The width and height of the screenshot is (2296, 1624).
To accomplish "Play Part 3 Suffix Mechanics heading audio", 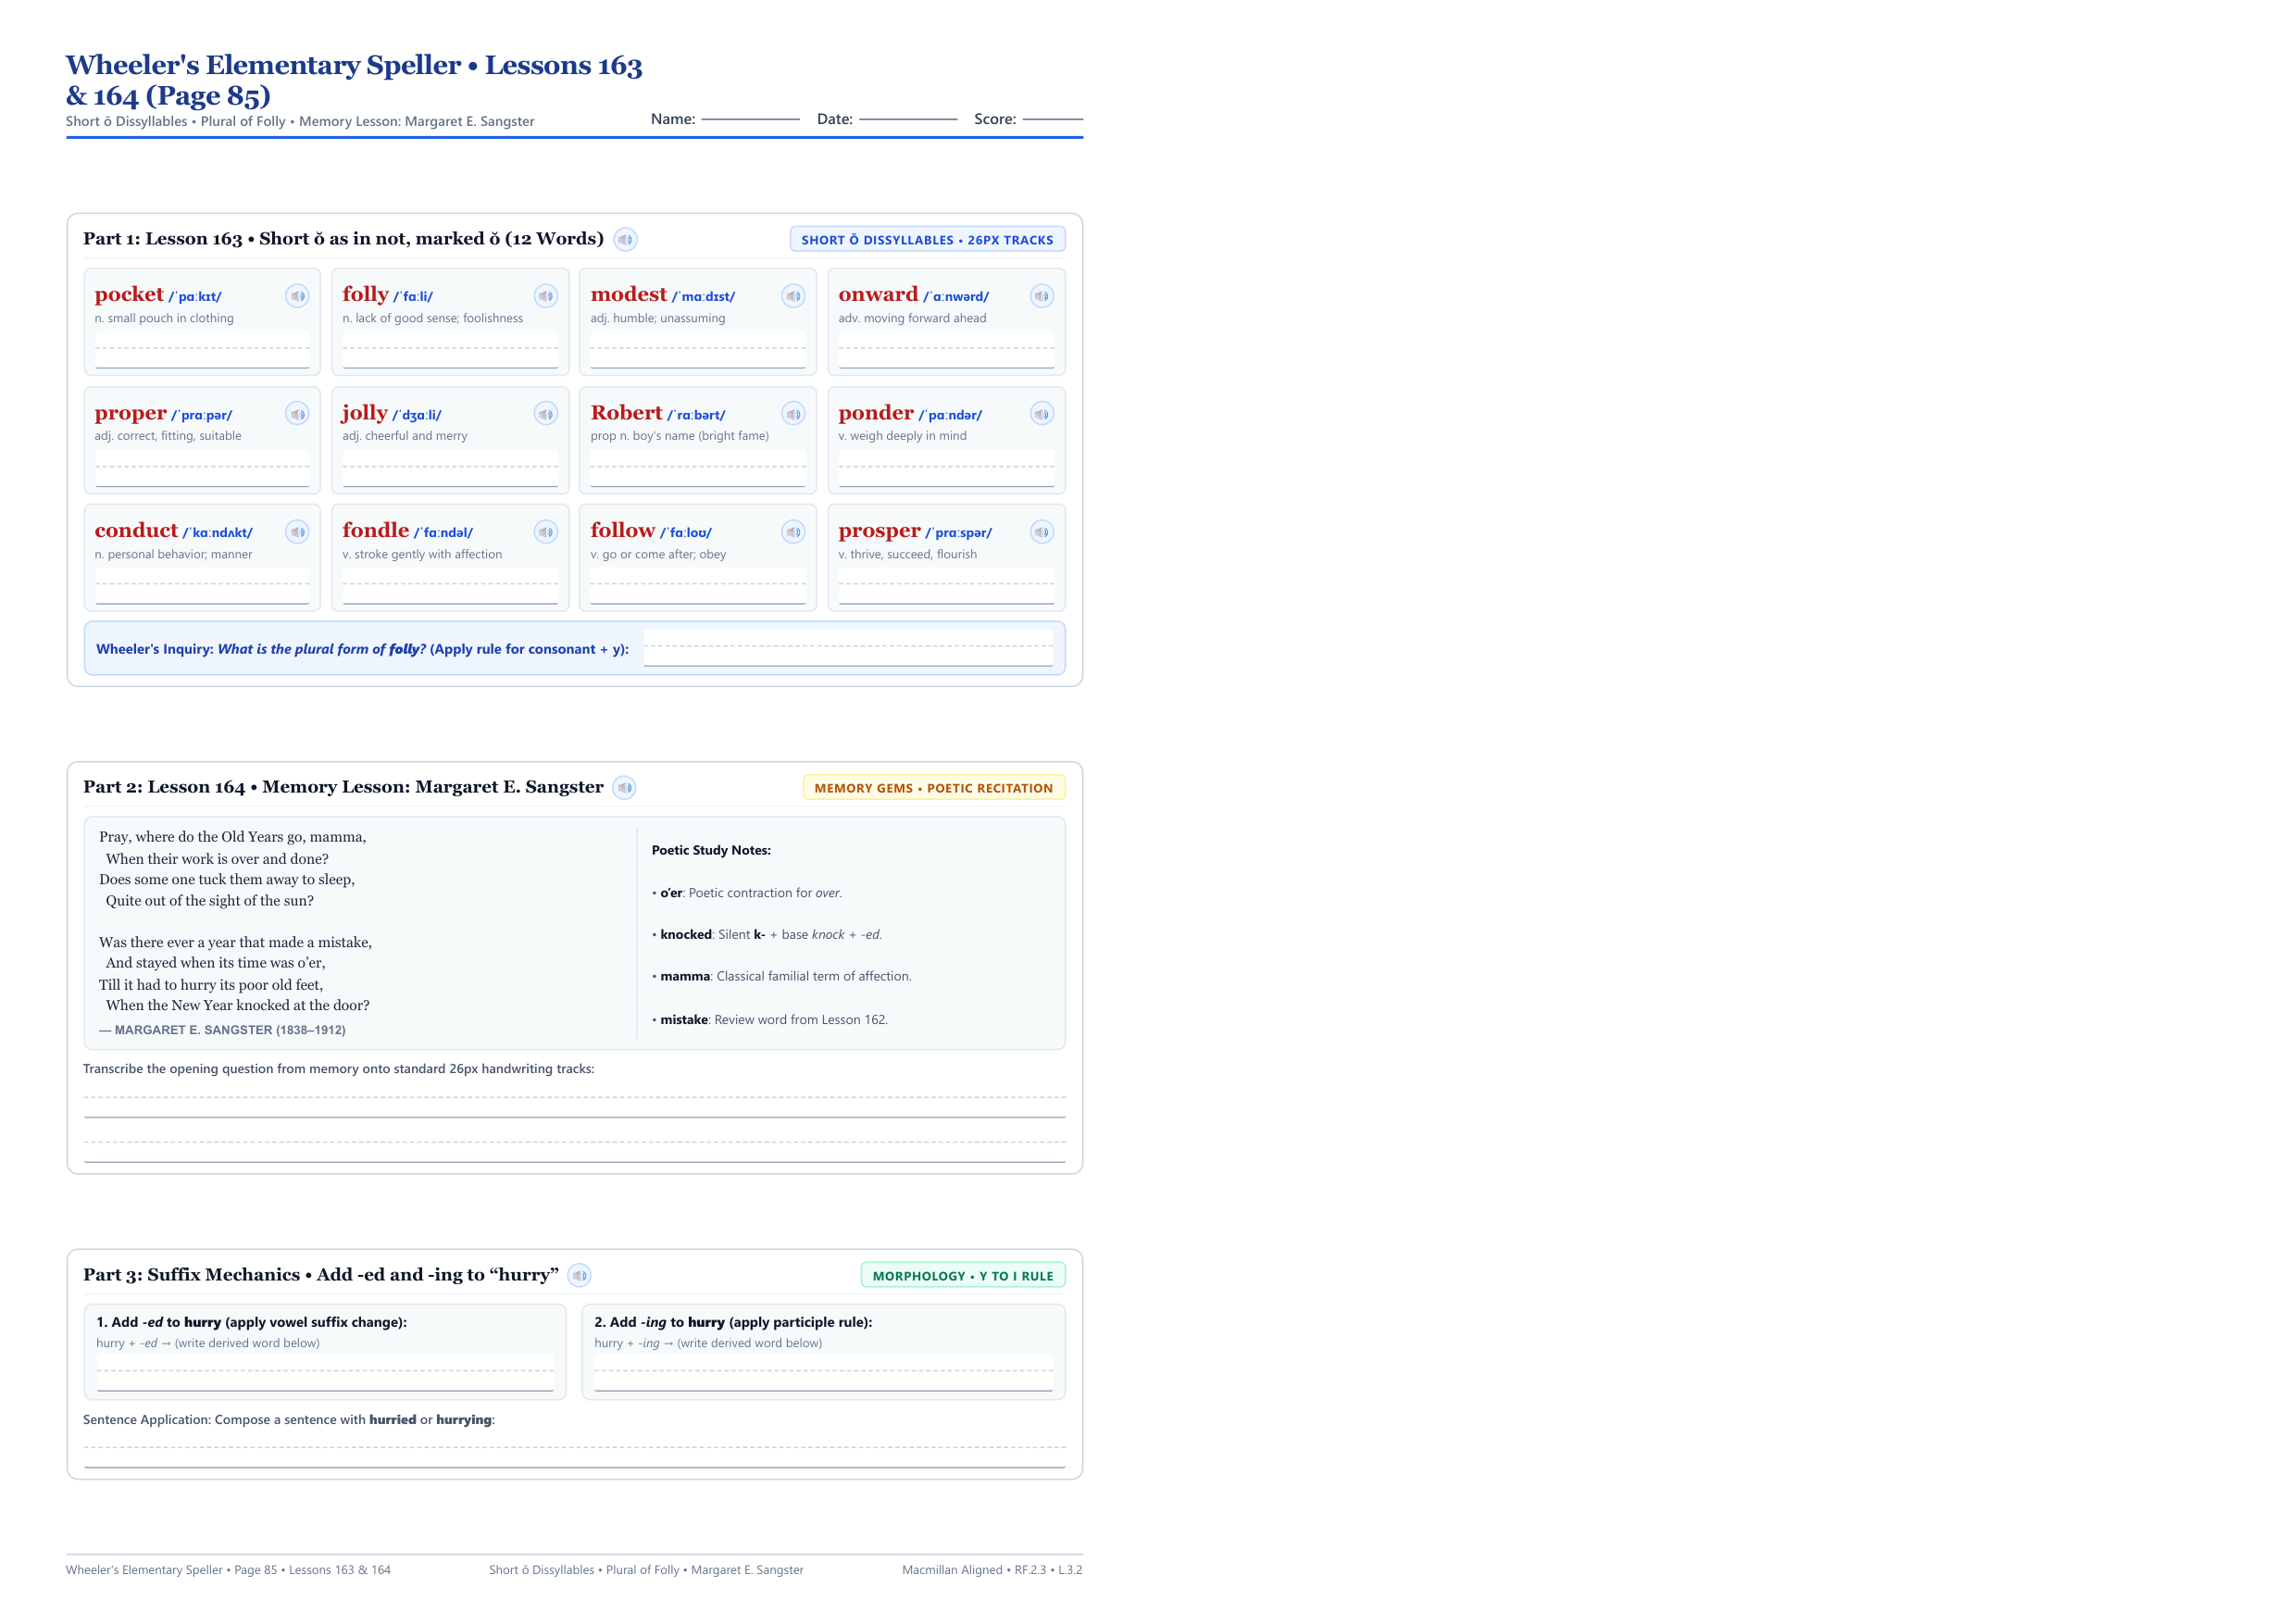I will [x=579, y=1275].
